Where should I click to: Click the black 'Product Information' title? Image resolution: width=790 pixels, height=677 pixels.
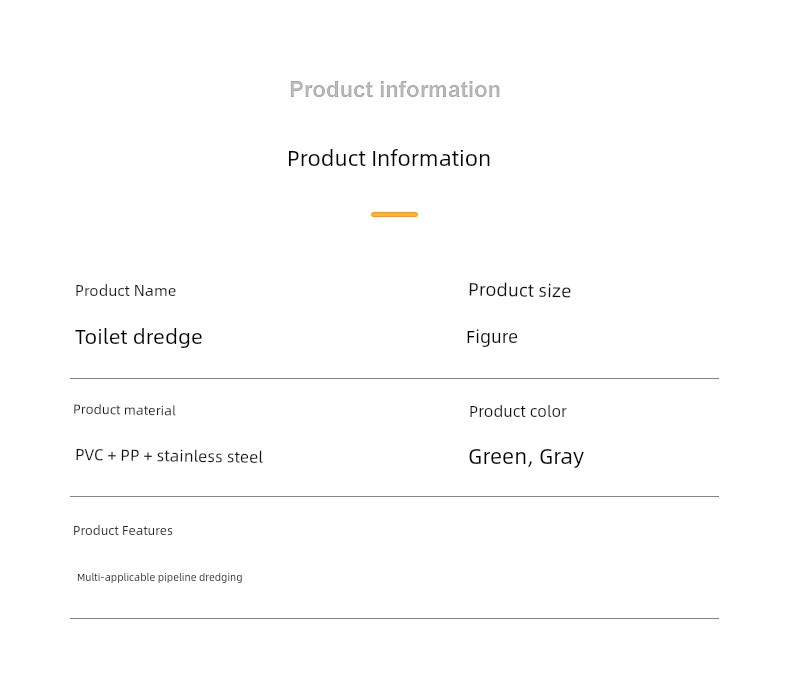coord(388,159)
